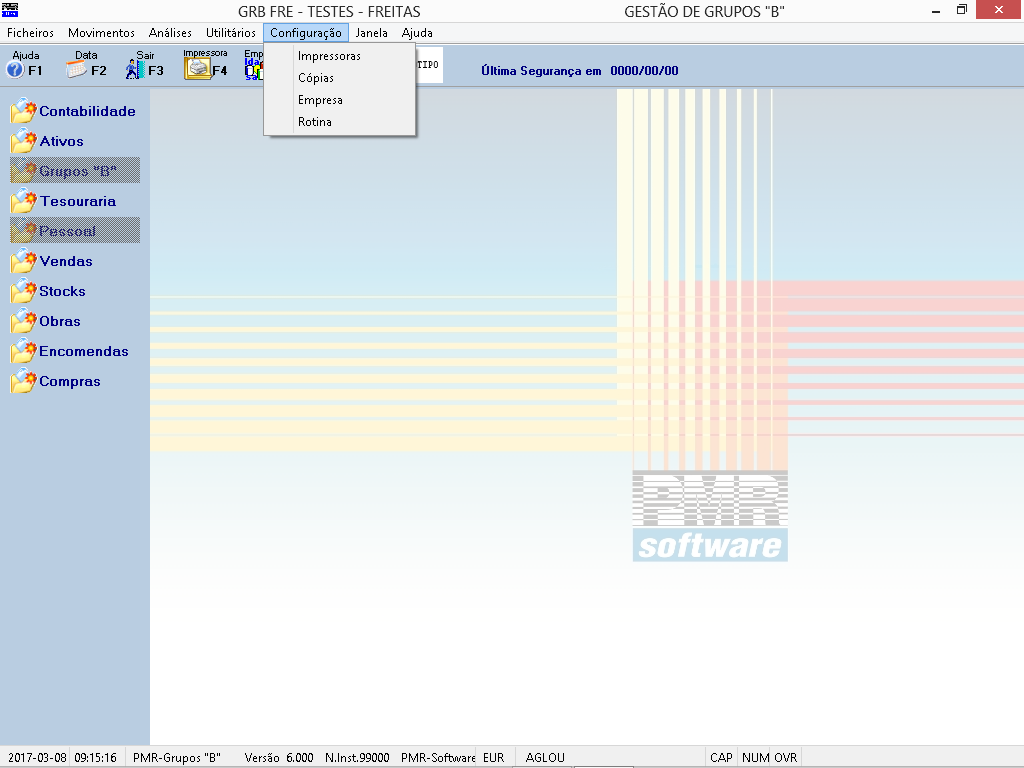
Task: Click the AGLOU status bar entry
Action: click(x=545, y=758)
